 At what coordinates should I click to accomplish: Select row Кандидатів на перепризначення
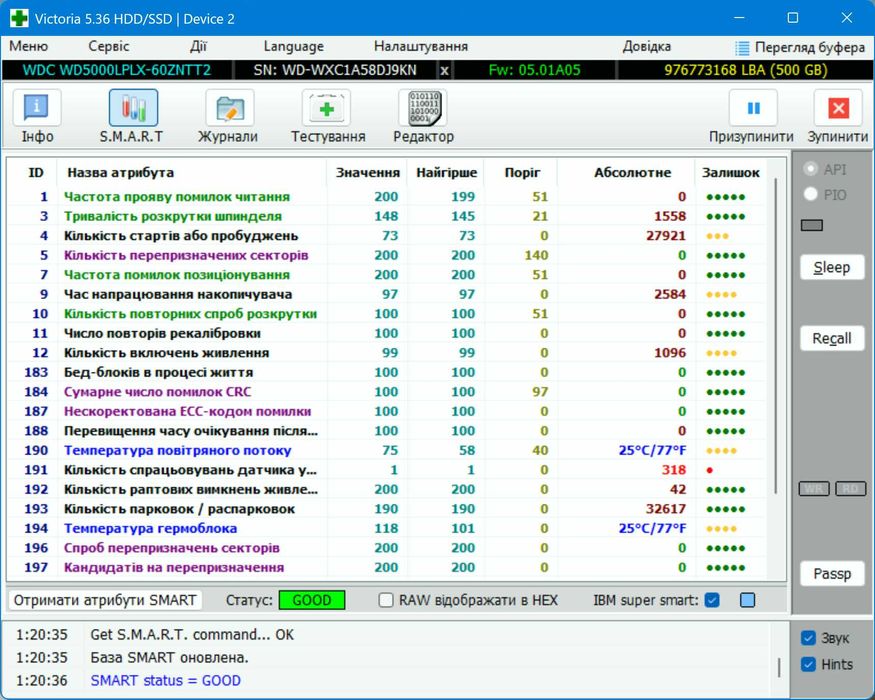tap(386, 568)
